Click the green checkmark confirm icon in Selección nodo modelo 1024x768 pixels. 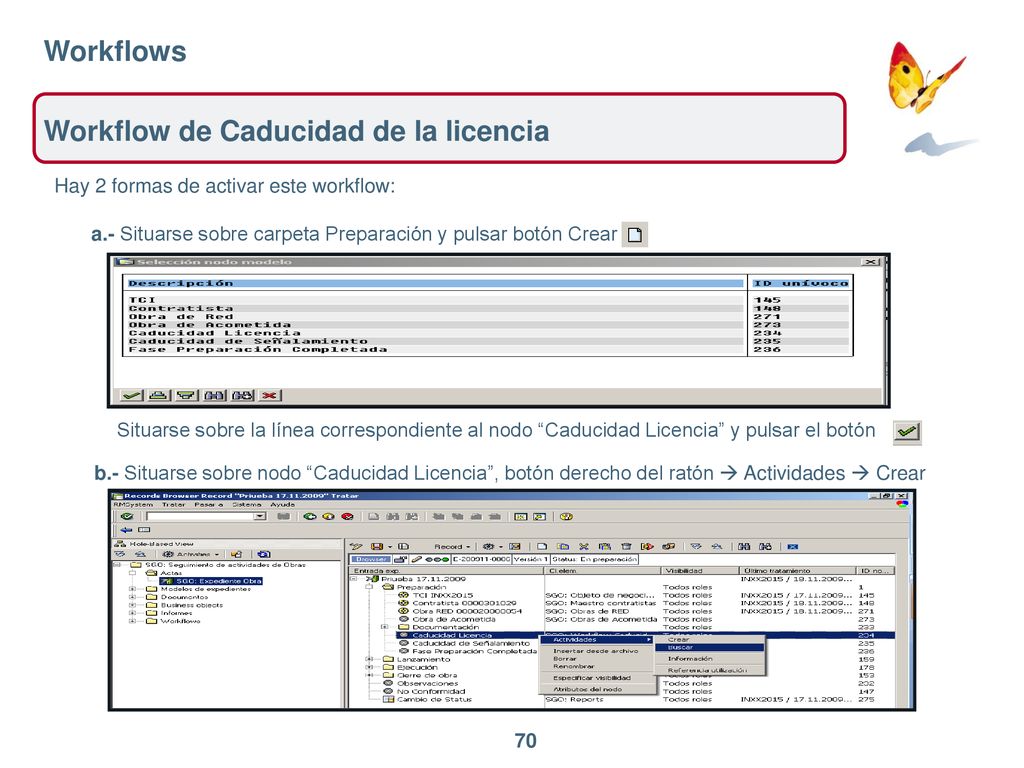pyautogui.click(x=133, y=395)
